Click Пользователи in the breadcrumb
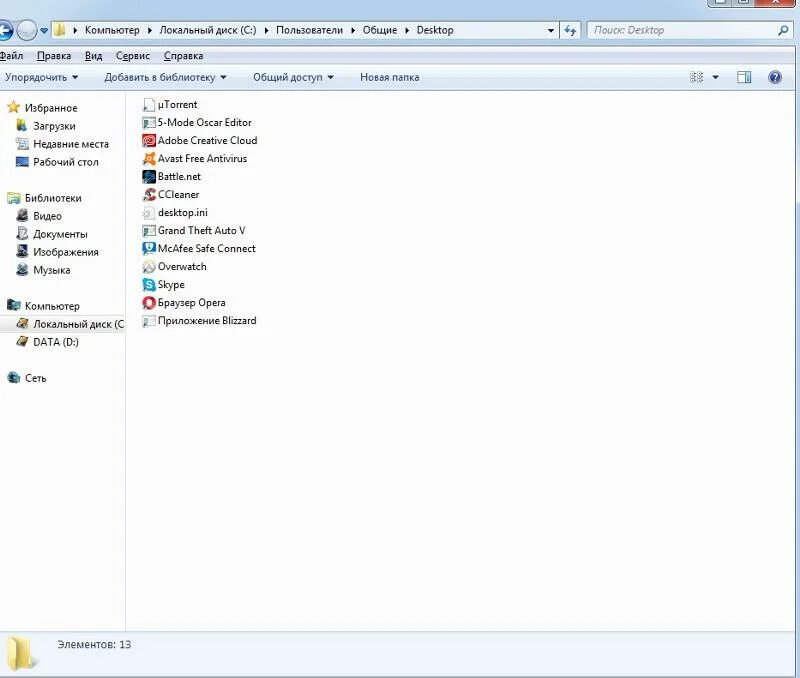800x678 pixels. pos(309,30)
